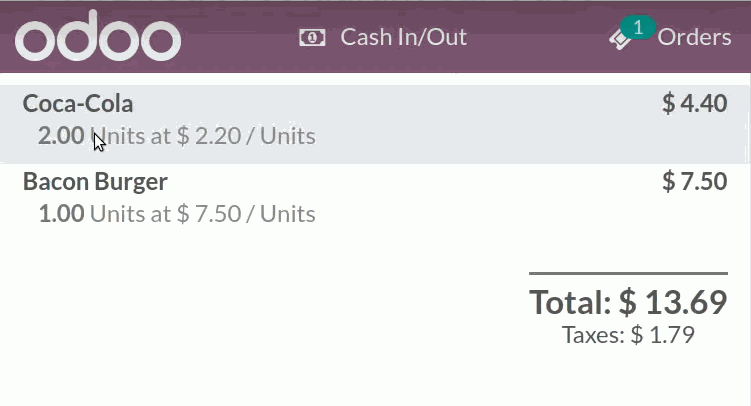Image resolution: width=751 pixels, height=406 pixels.
Task: Click the cash banknote icon
Action: pyautogui.click(x=312, y=37)
